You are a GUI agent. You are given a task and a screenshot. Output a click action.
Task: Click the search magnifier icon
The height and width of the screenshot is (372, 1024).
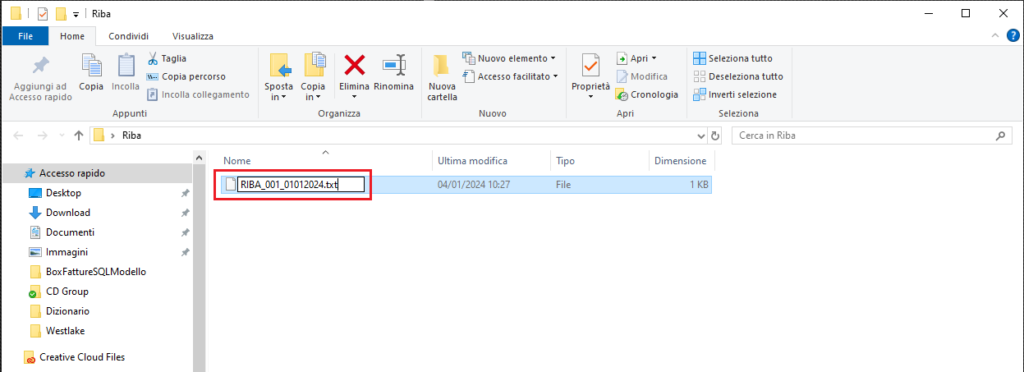pyautogui.click(x=1000, y=136)
